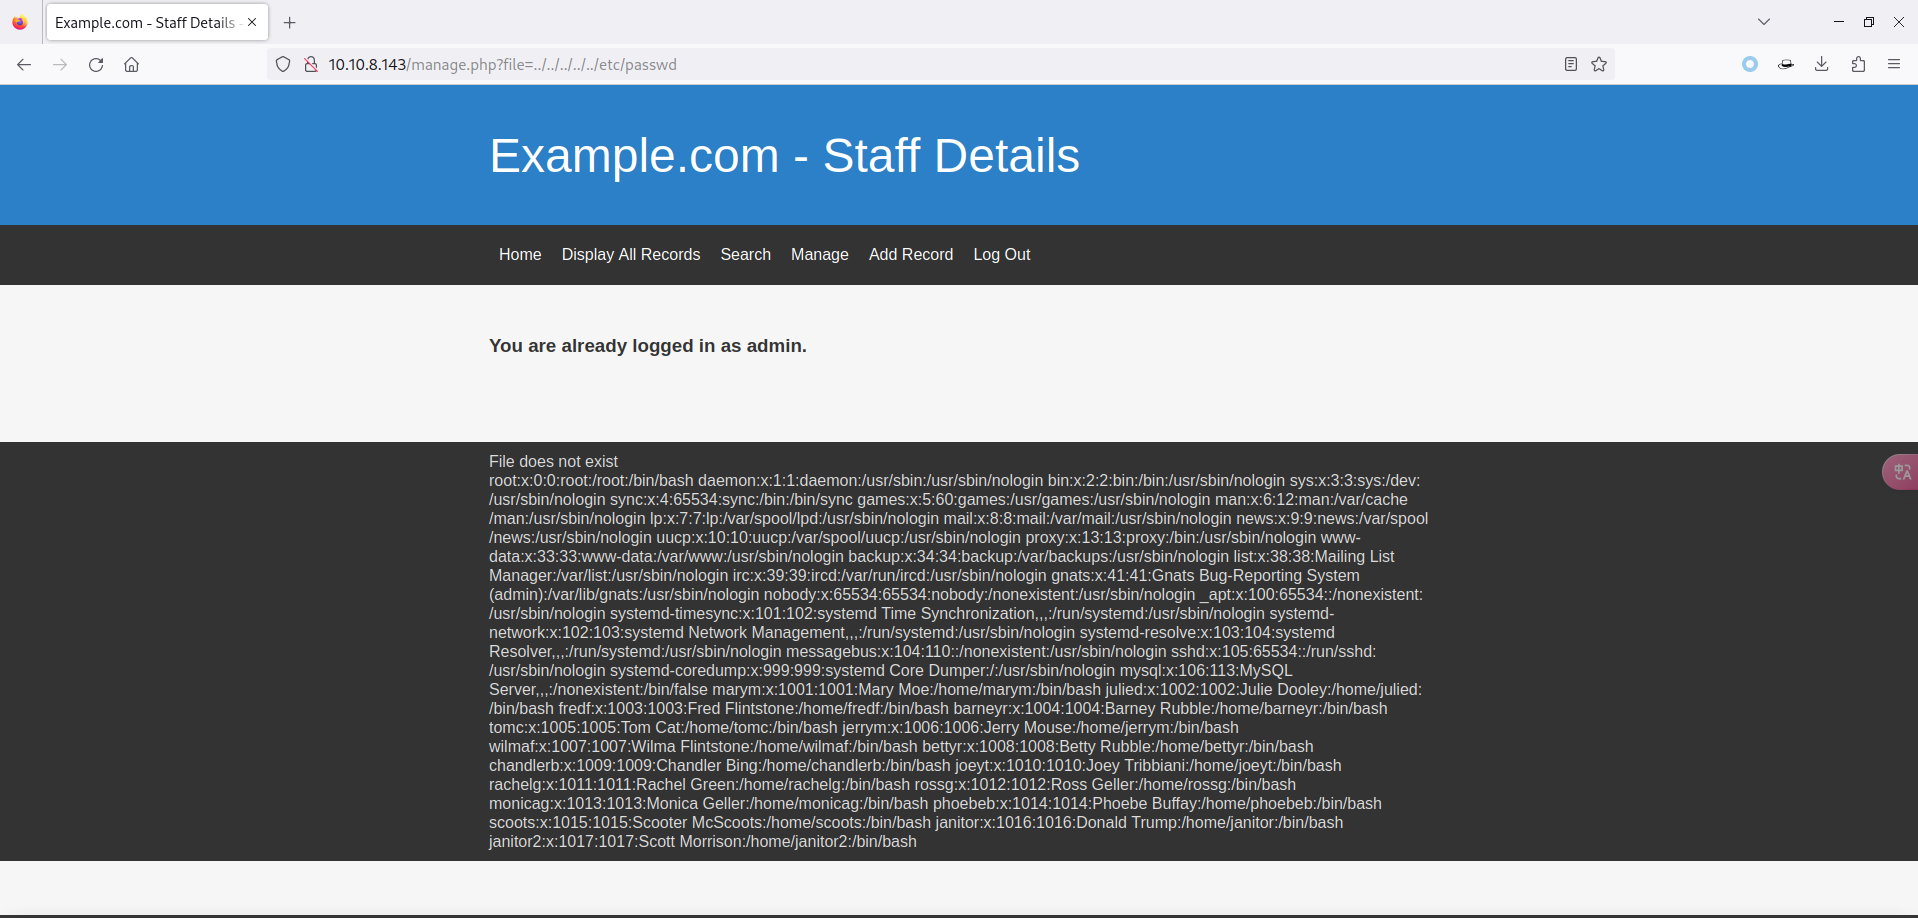Toggle reader view in address bar
Image resolution: width=1918 pixels, height=918 pixels.
tap(1570, 65)
